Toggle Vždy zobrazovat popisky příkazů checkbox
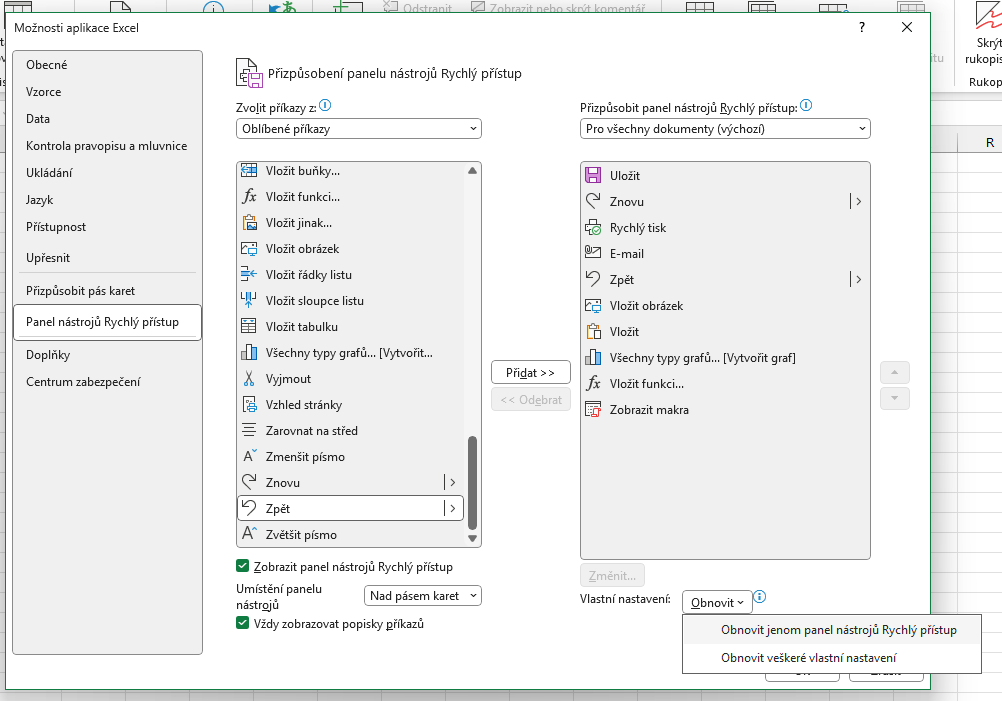 pyautogui.click(x=242, y=624)
